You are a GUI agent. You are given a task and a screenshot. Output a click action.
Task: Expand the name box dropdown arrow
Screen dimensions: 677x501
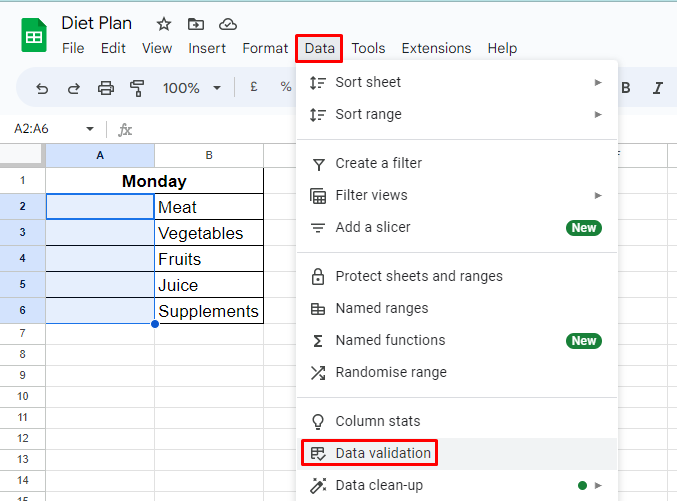tap(90, 129)
